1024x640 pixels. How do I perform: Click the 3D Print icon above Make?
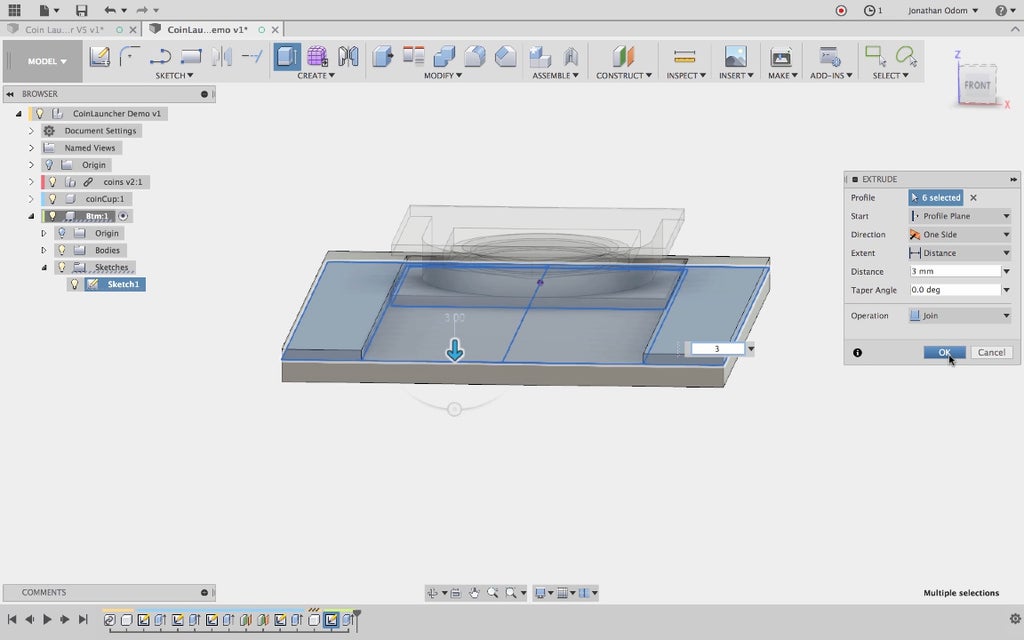780,57
